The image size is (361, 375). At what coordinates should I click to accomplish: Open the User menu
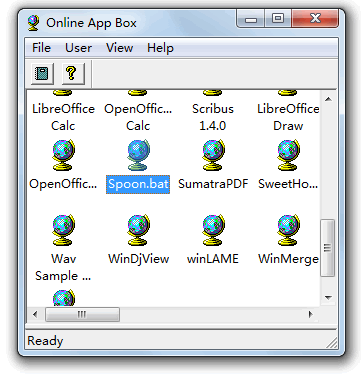[78, 48]
